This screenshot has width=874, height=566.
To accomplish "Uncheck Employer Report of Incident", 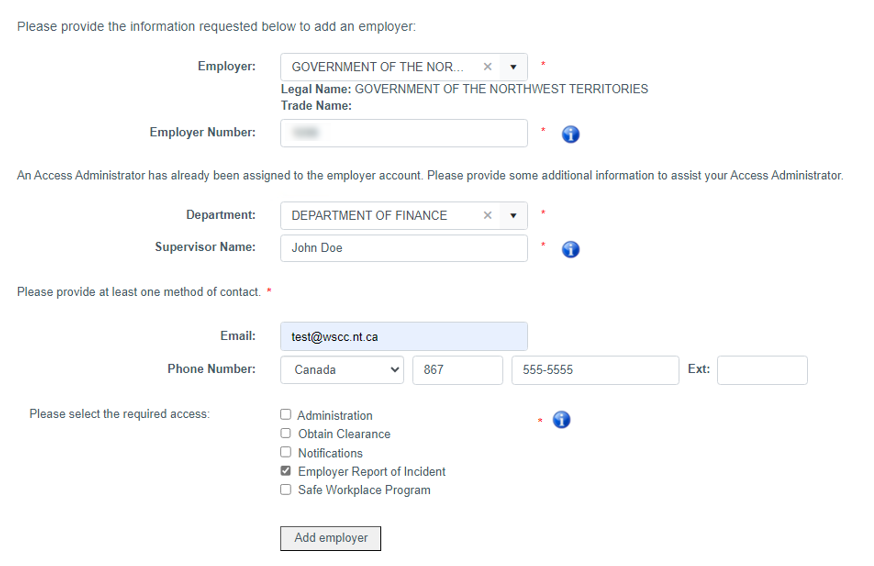I will pyautogui.click(x=285, y=471).
